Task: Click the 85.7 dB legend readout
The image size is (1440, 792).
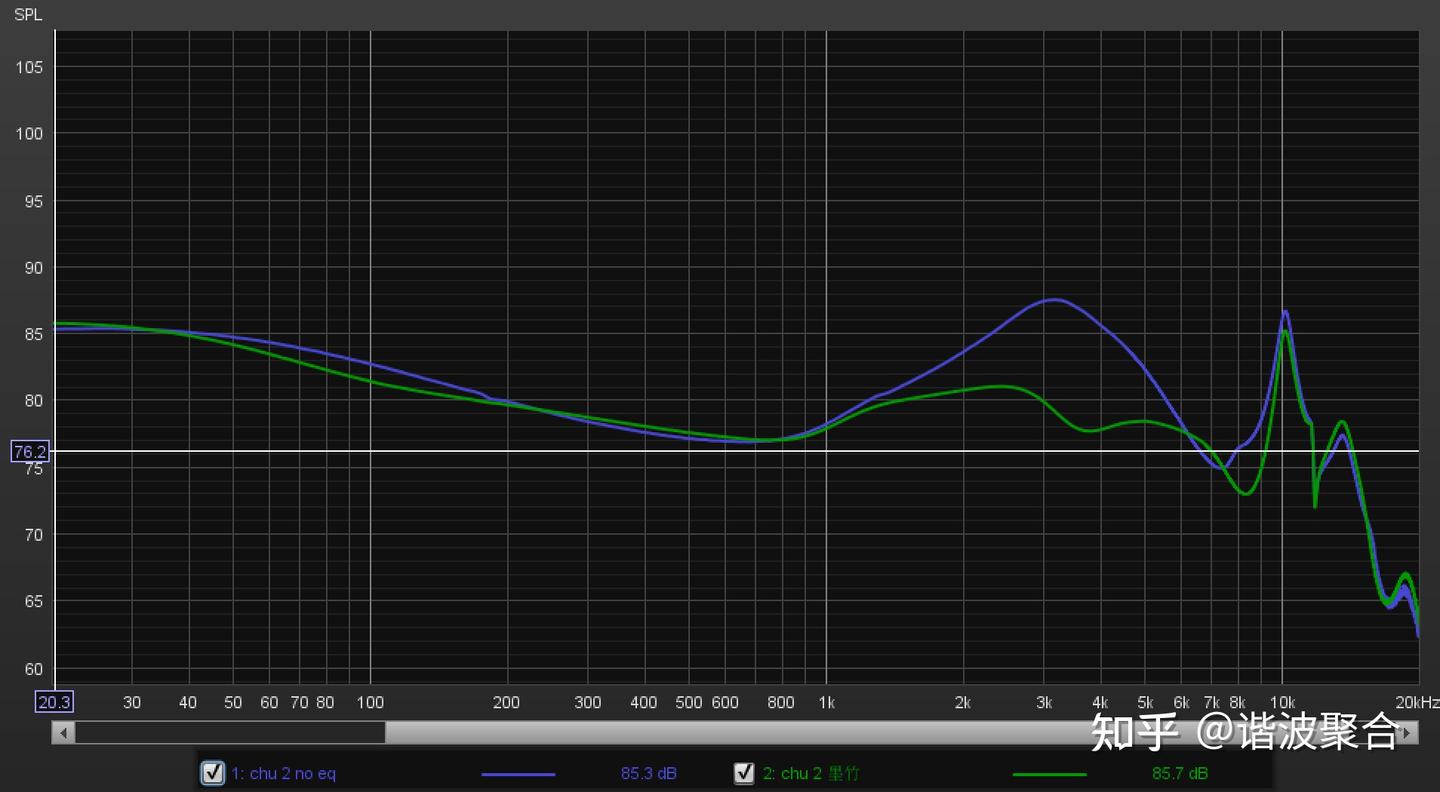Action: pyautogui.click(x=1180, y=774)
